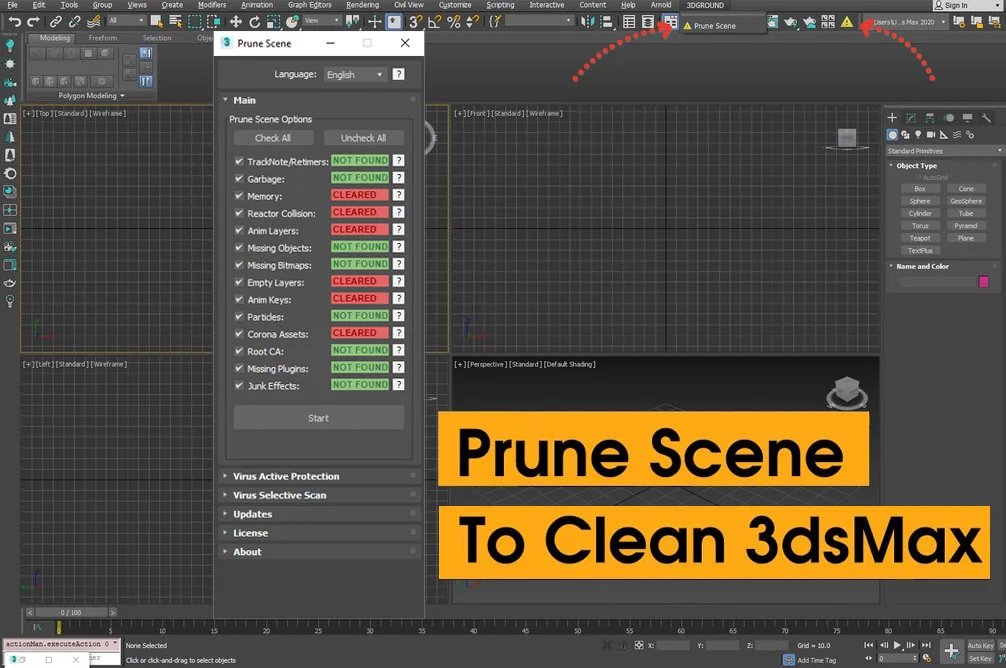Select the Select and Link chain icon
The height and width of the screenshot is (668, 1006).
tap(56, 22)
